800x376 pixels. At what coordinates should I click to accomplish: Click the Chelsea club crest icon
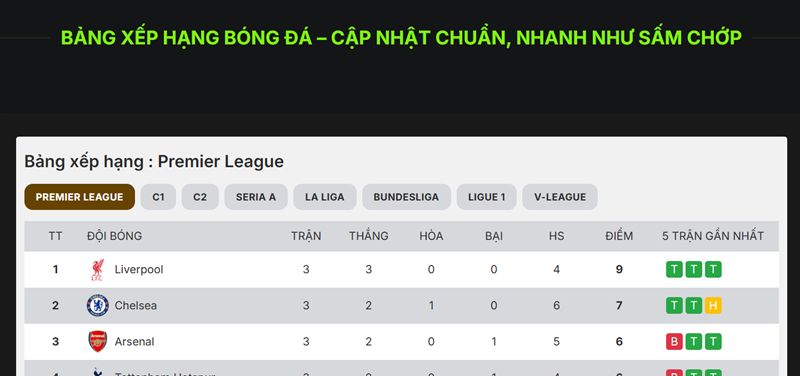(97, 306)
